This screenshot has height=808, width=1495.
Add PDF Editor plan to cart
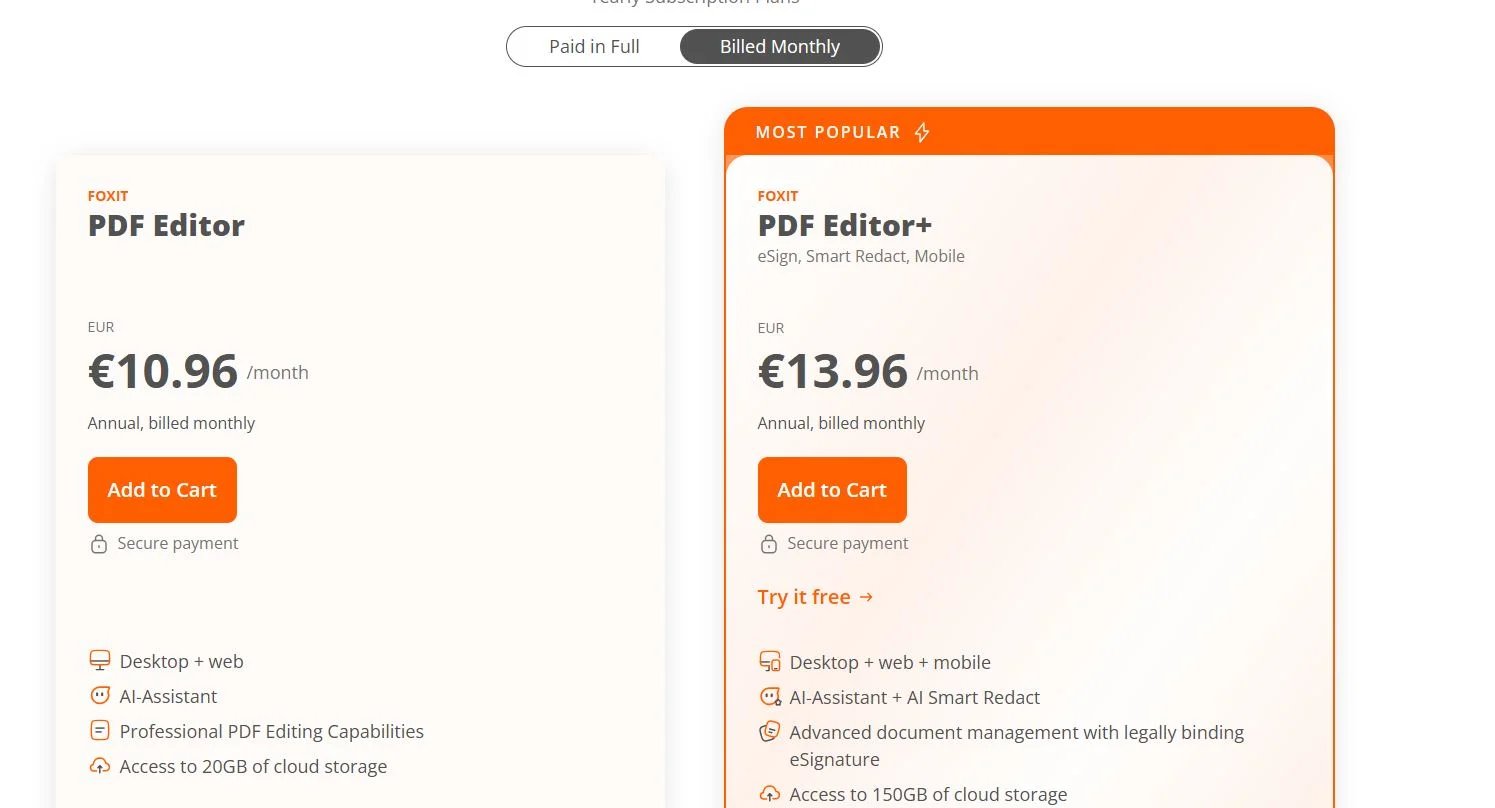pyautogui.click(x=162, y=490)
